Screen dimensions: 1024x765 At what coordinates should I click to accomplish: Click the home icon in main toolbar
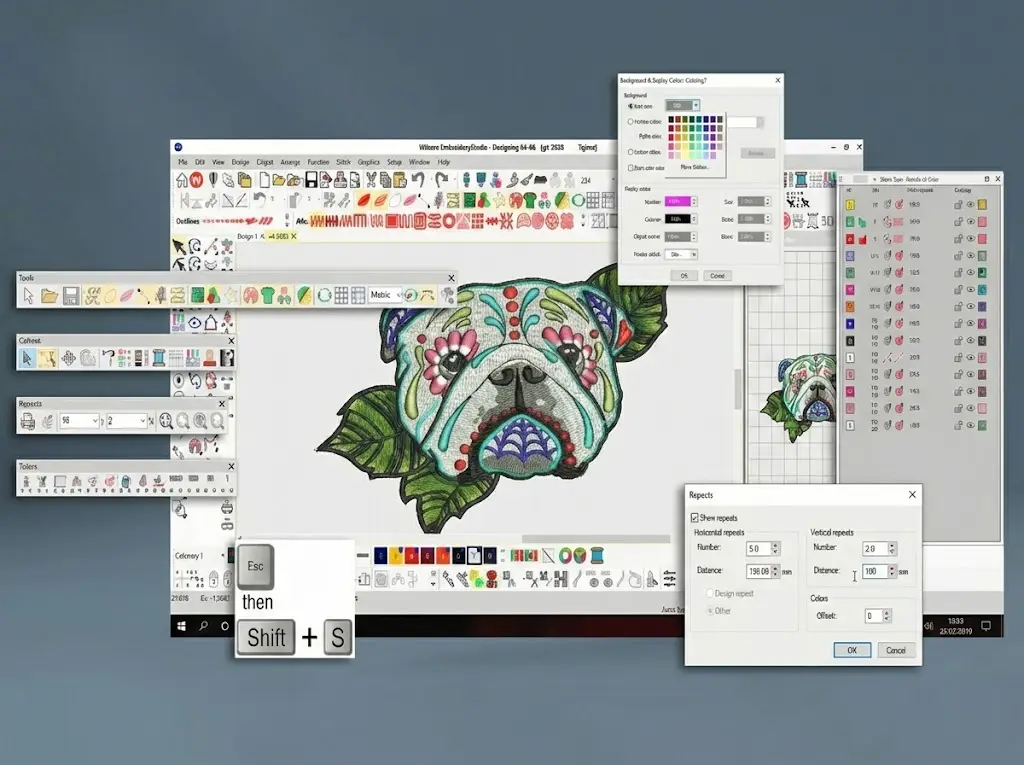point(182,180)
